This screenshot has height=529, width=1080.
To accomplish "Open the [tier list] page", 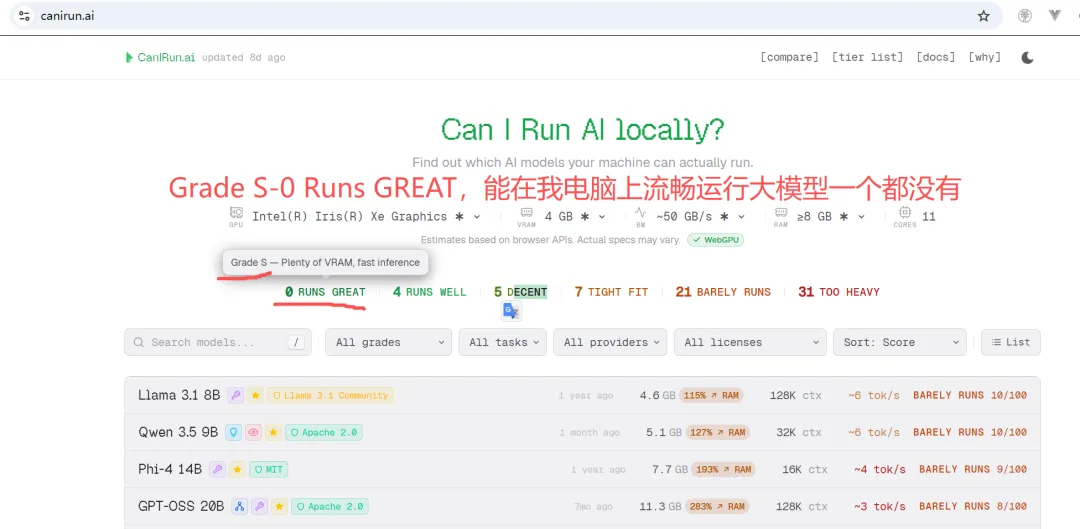I will (x=867, y=57).
